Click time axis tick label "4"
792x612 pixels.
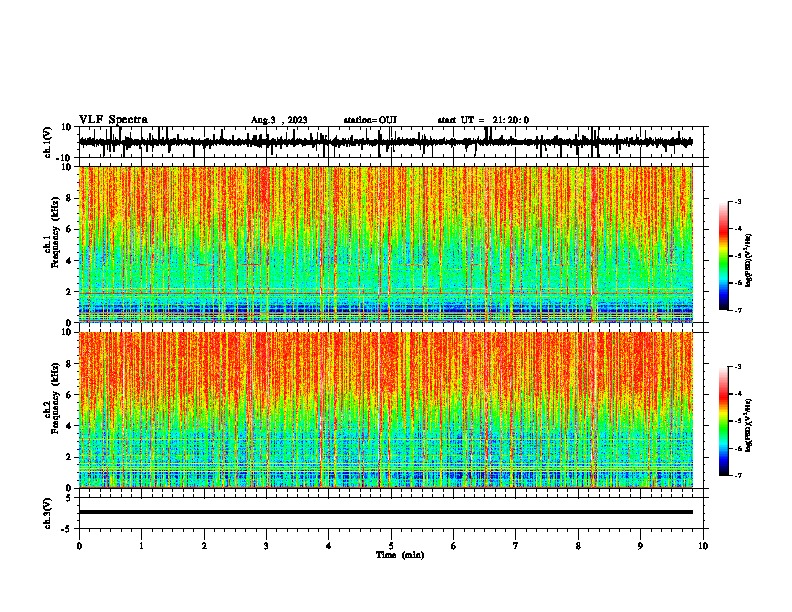coord(329,546)
